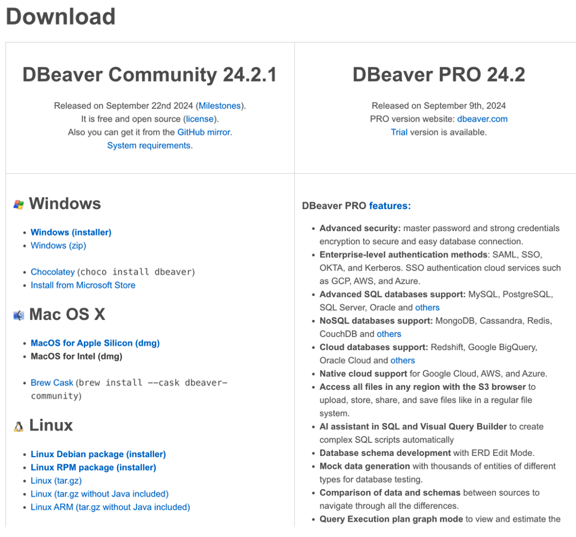Viewport: 576px width, 537px height.
Task: Click 'Comparison of data and schemas' text
Action: point(390,493)
